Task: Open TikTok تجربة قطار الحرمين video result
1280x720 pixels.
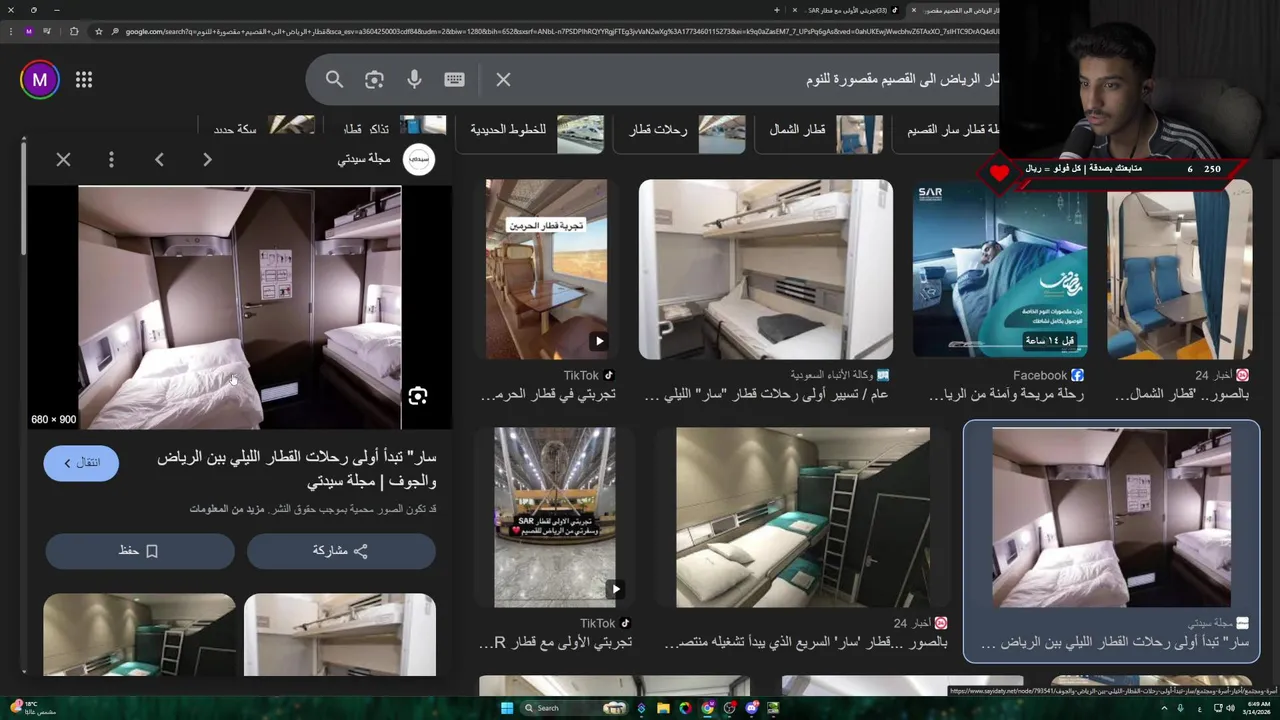Action: point(546,270)
